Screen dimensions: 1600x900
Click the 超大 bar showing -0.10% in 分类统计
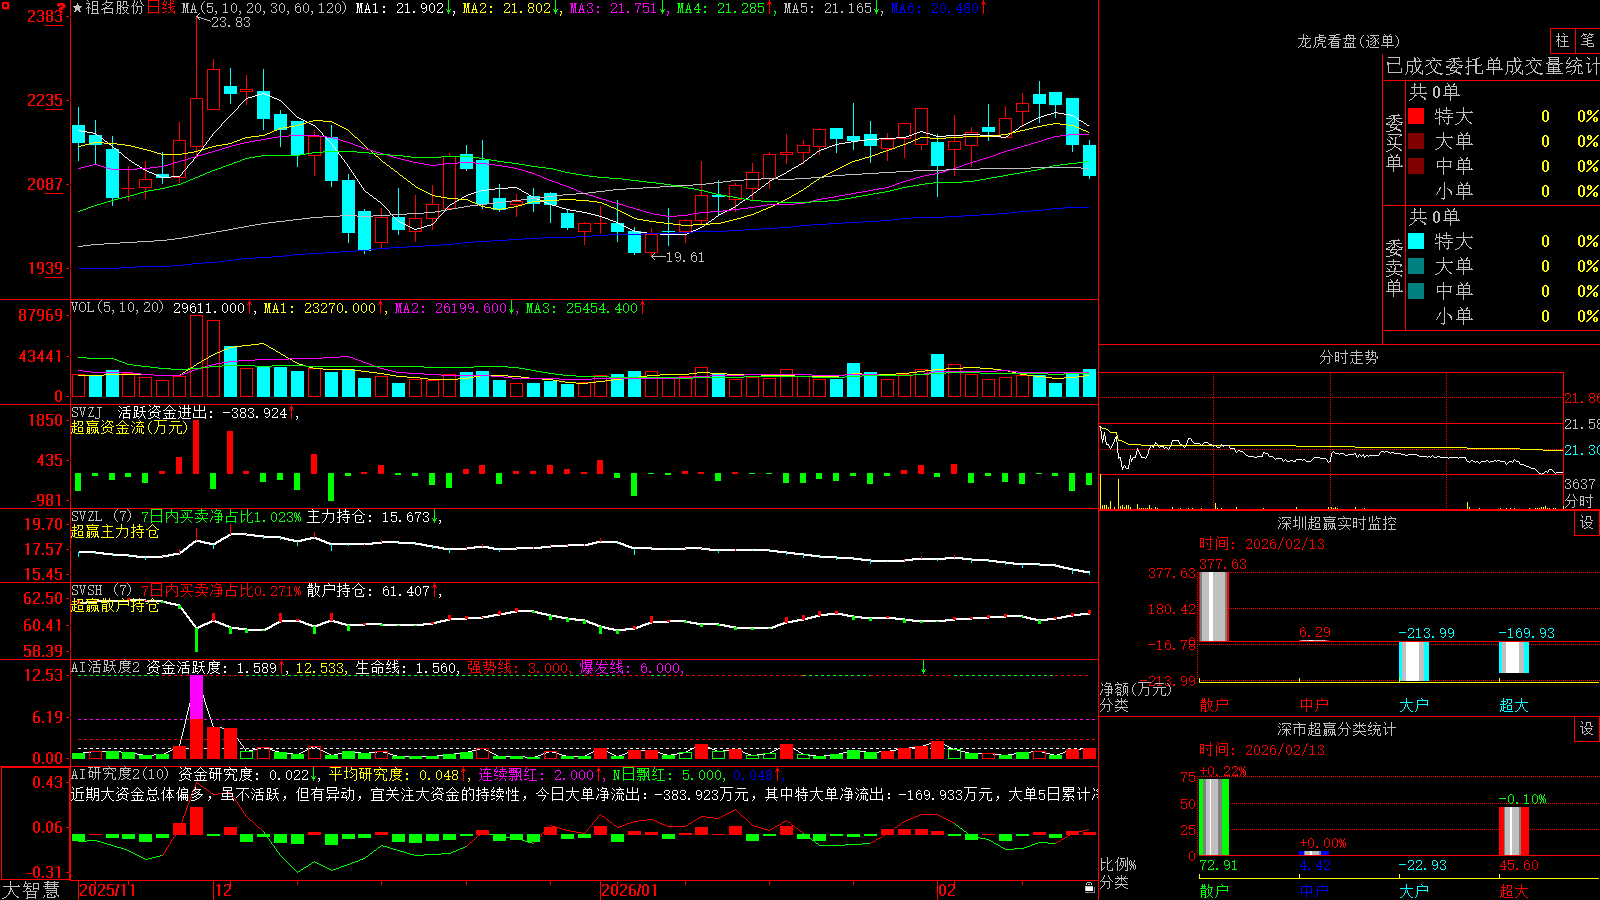point(1514,831)
